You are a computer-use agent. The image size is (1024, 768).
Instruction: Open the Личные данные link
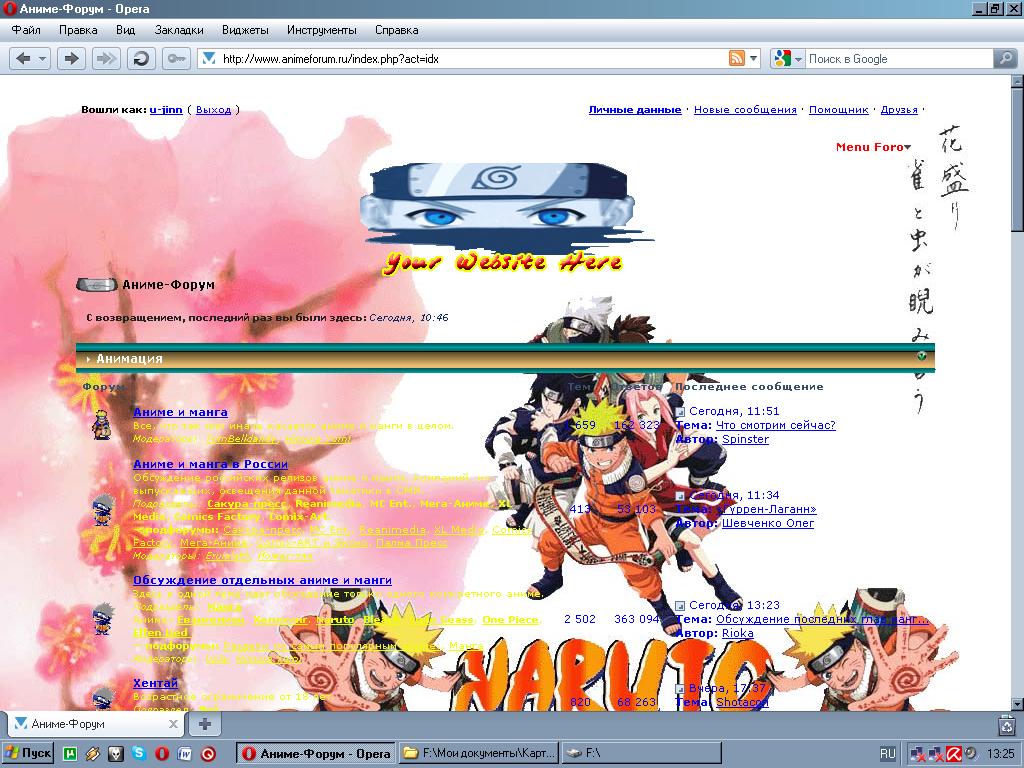(x=635, y=110)
